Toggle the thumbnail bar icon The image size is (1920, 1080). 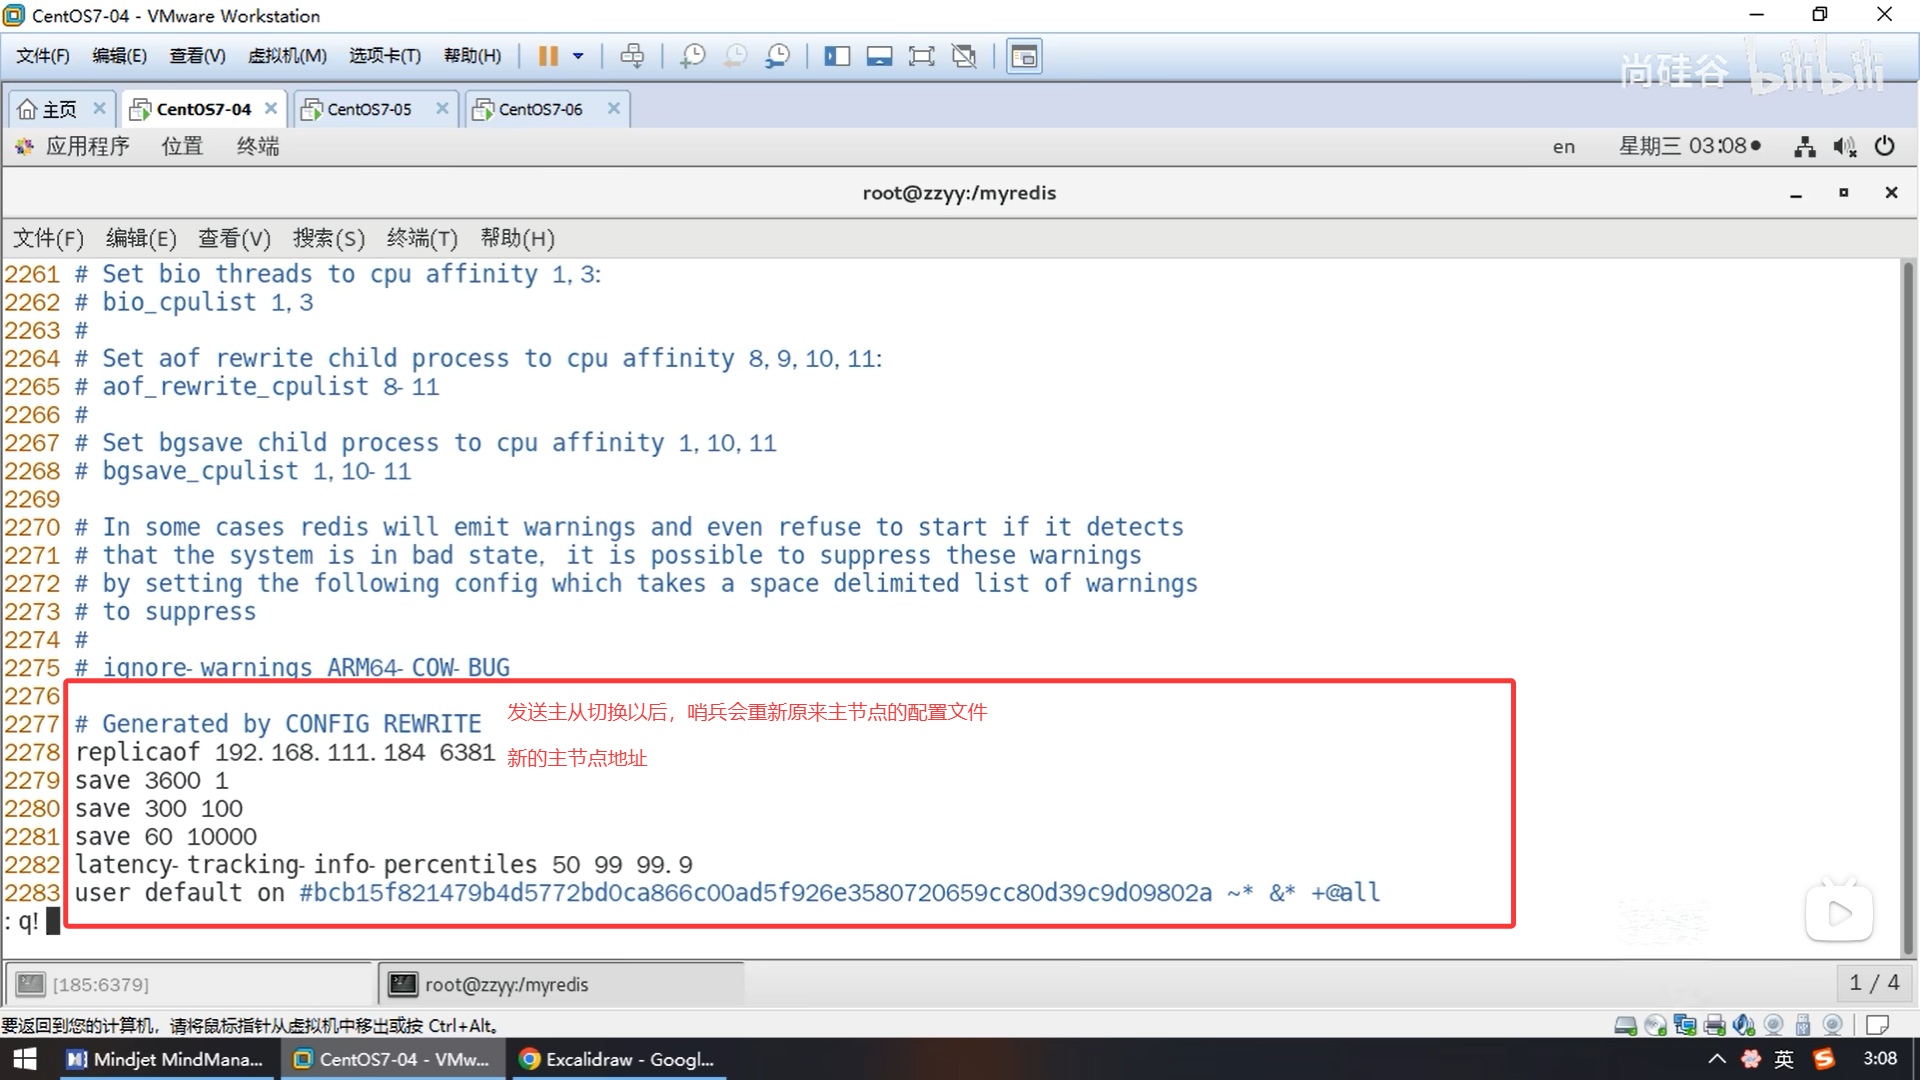pyautogui.click(x=879, y=56)
